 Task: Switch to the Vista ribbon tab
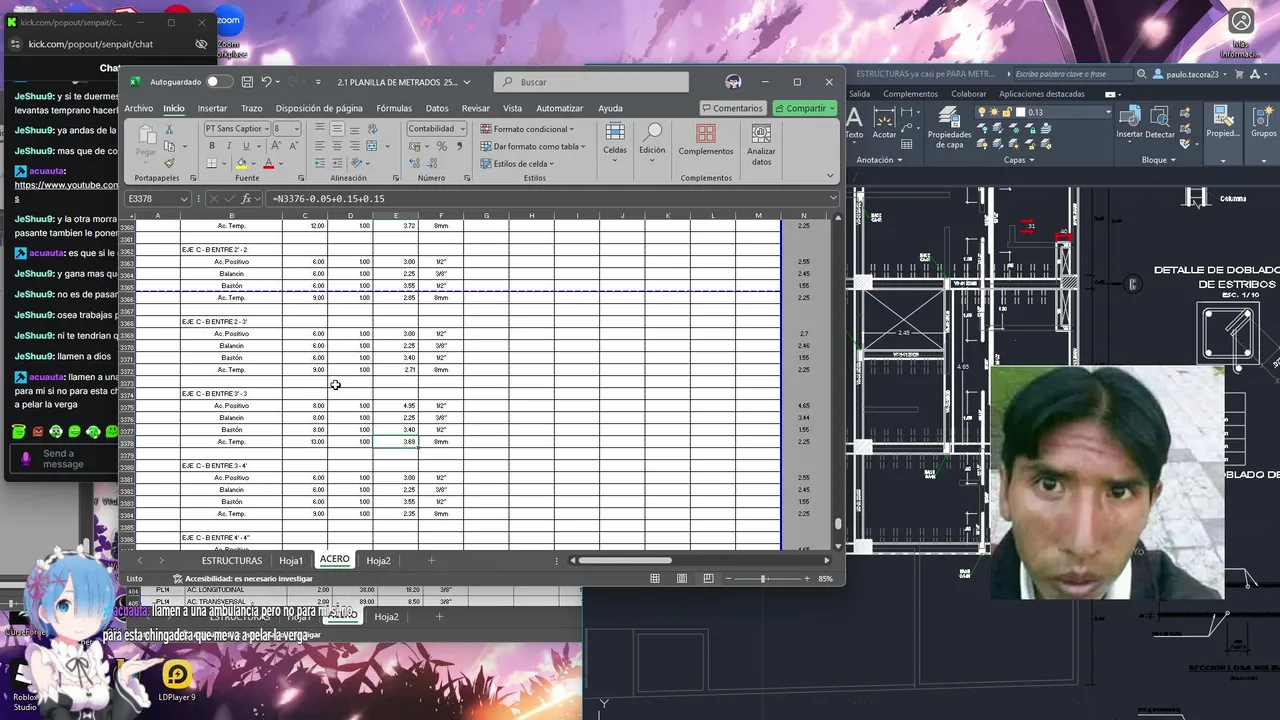point(512,108)
